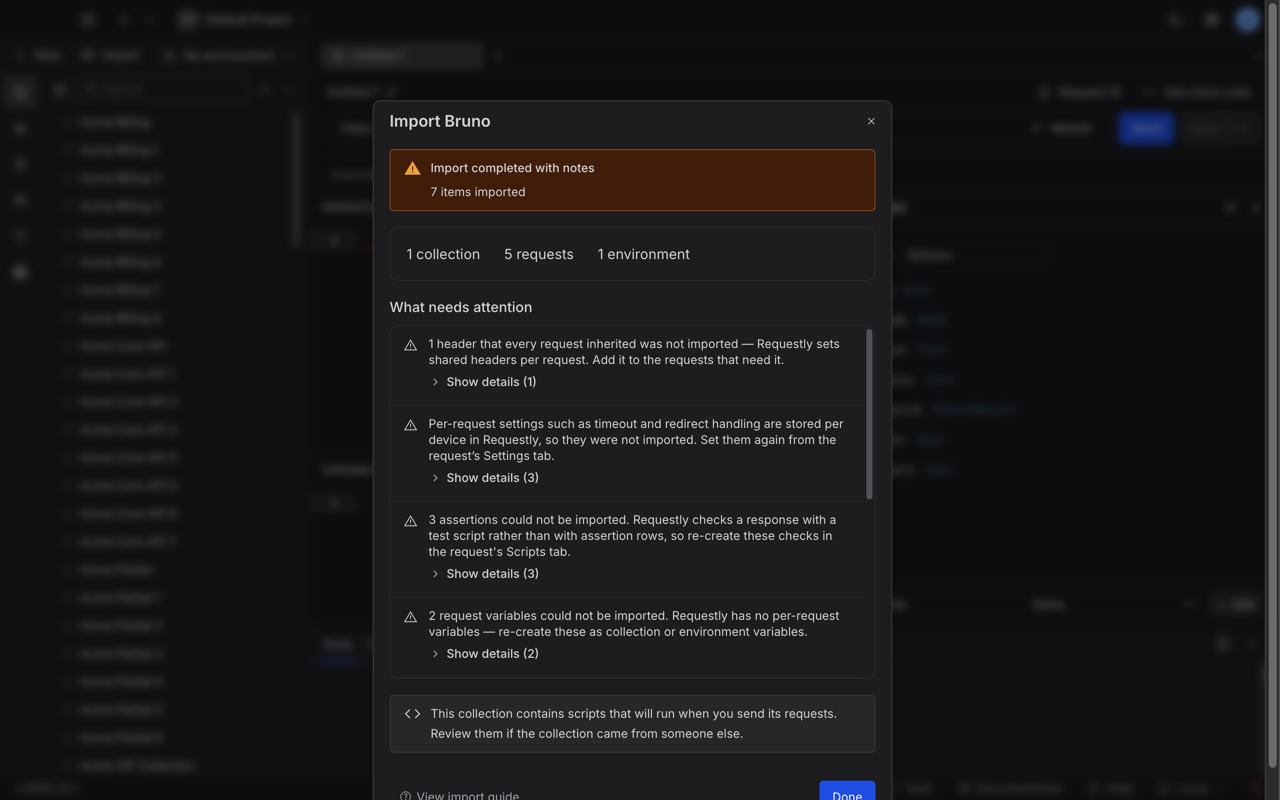Click the warning triangle beside the request variables note
1280x800 pixels.
pyautogui.click(x=410, y=617)
